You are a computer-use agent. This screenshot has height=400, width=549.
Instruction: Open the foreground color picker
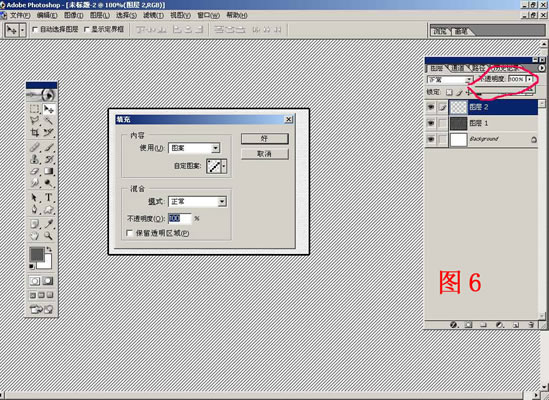[37, 254]
